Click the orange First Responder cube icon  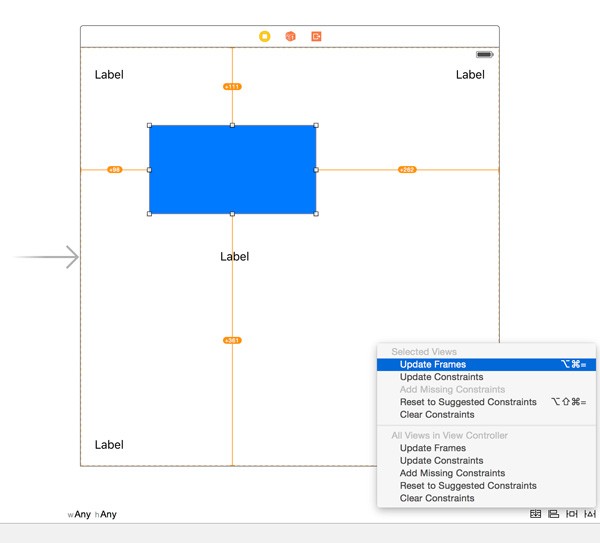tap(290, 36)
